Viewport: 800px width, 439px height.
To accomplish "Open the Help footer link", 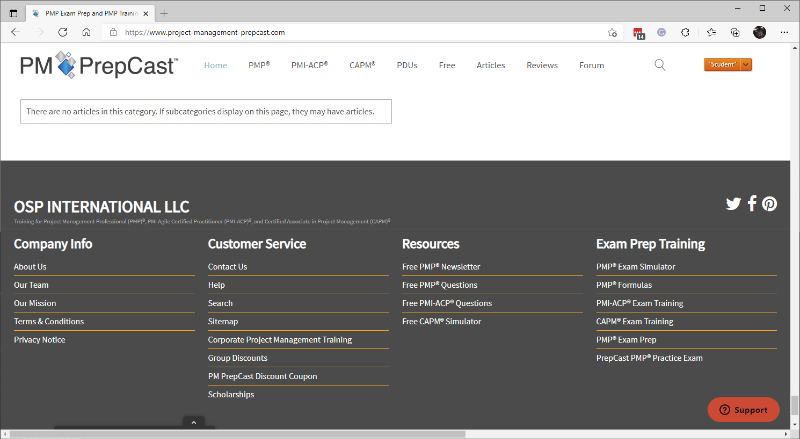I will (x=216, y=285).
